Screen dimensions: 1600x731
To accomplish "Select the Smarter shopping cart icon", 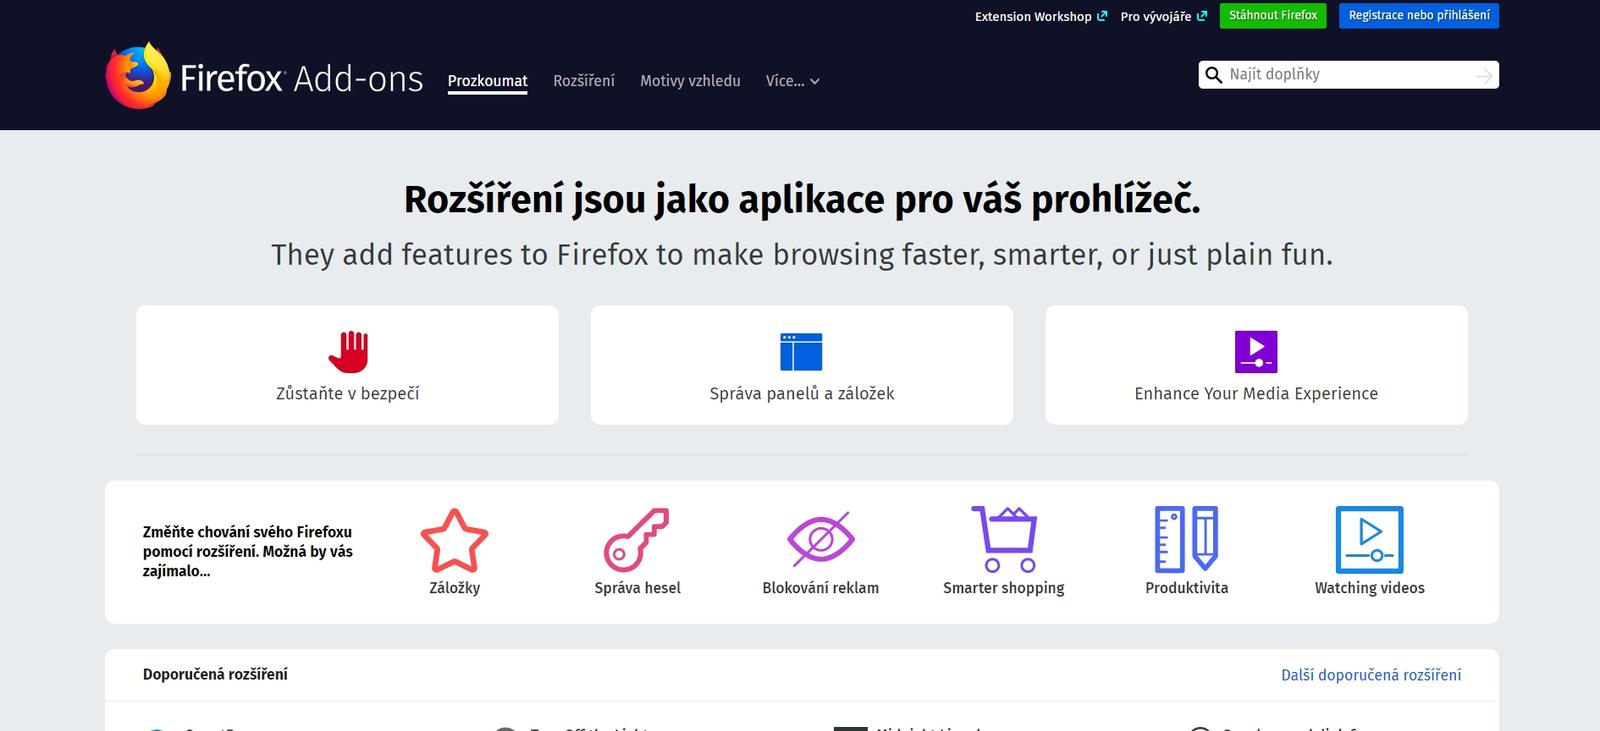I will pyautogui.click(x=1004, y=539).
